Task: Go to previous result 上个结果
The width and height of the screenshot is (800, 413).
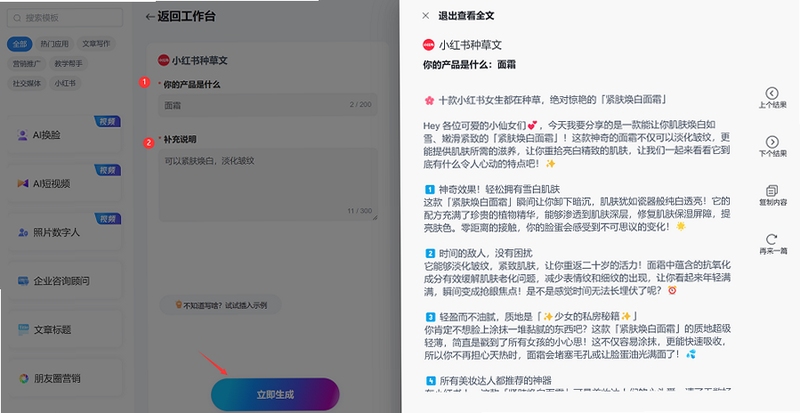Action: (772, 98)
